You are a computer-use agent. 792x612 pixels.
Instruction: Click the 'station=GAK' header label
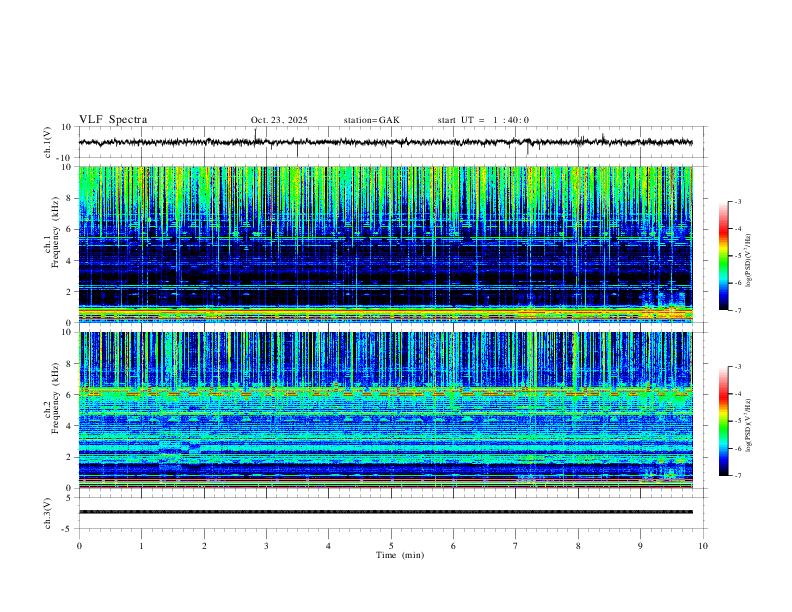click(371, 120)
